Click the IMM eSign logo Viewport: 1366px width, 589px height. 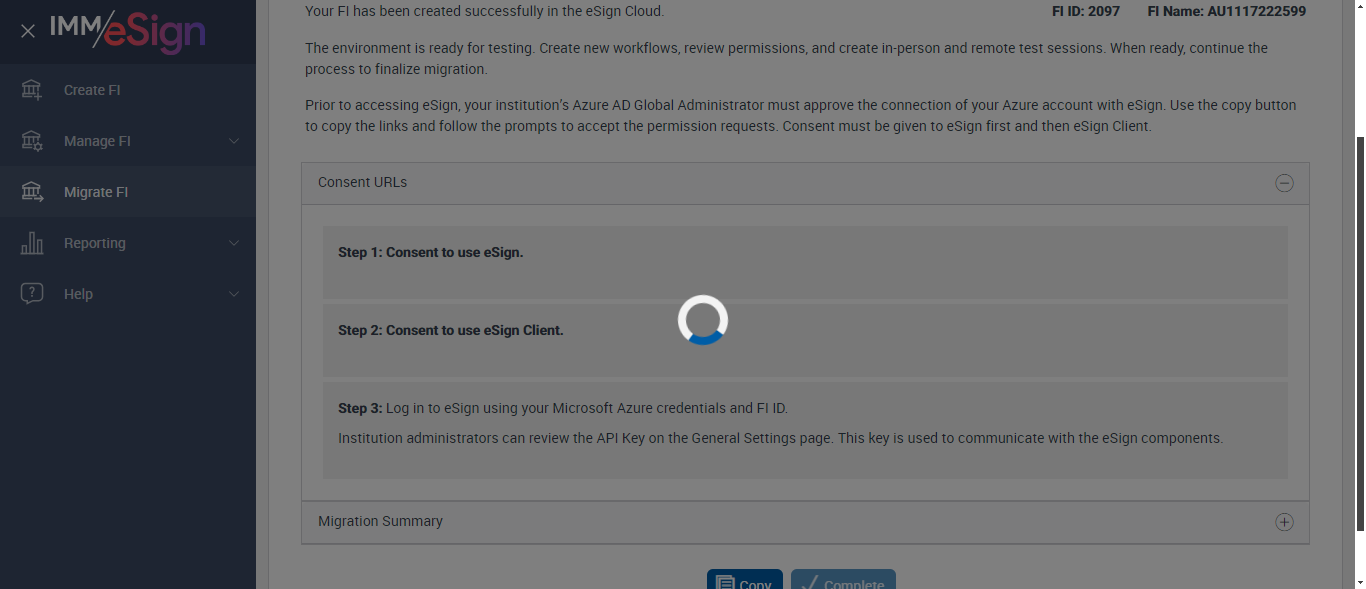[128, 31]
